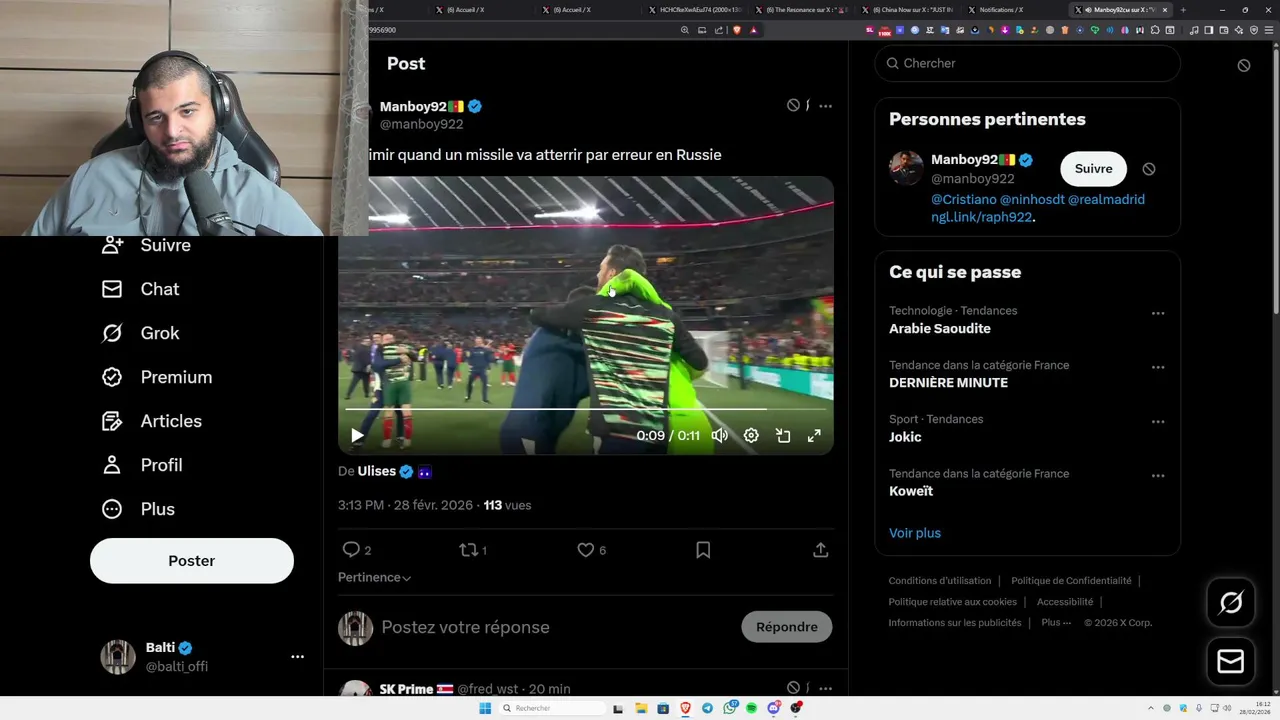The height and width of the screenshot is (720, 1280).
Task: Click the Brave shields icon in address bar
Action: click(x=737, y=30)
